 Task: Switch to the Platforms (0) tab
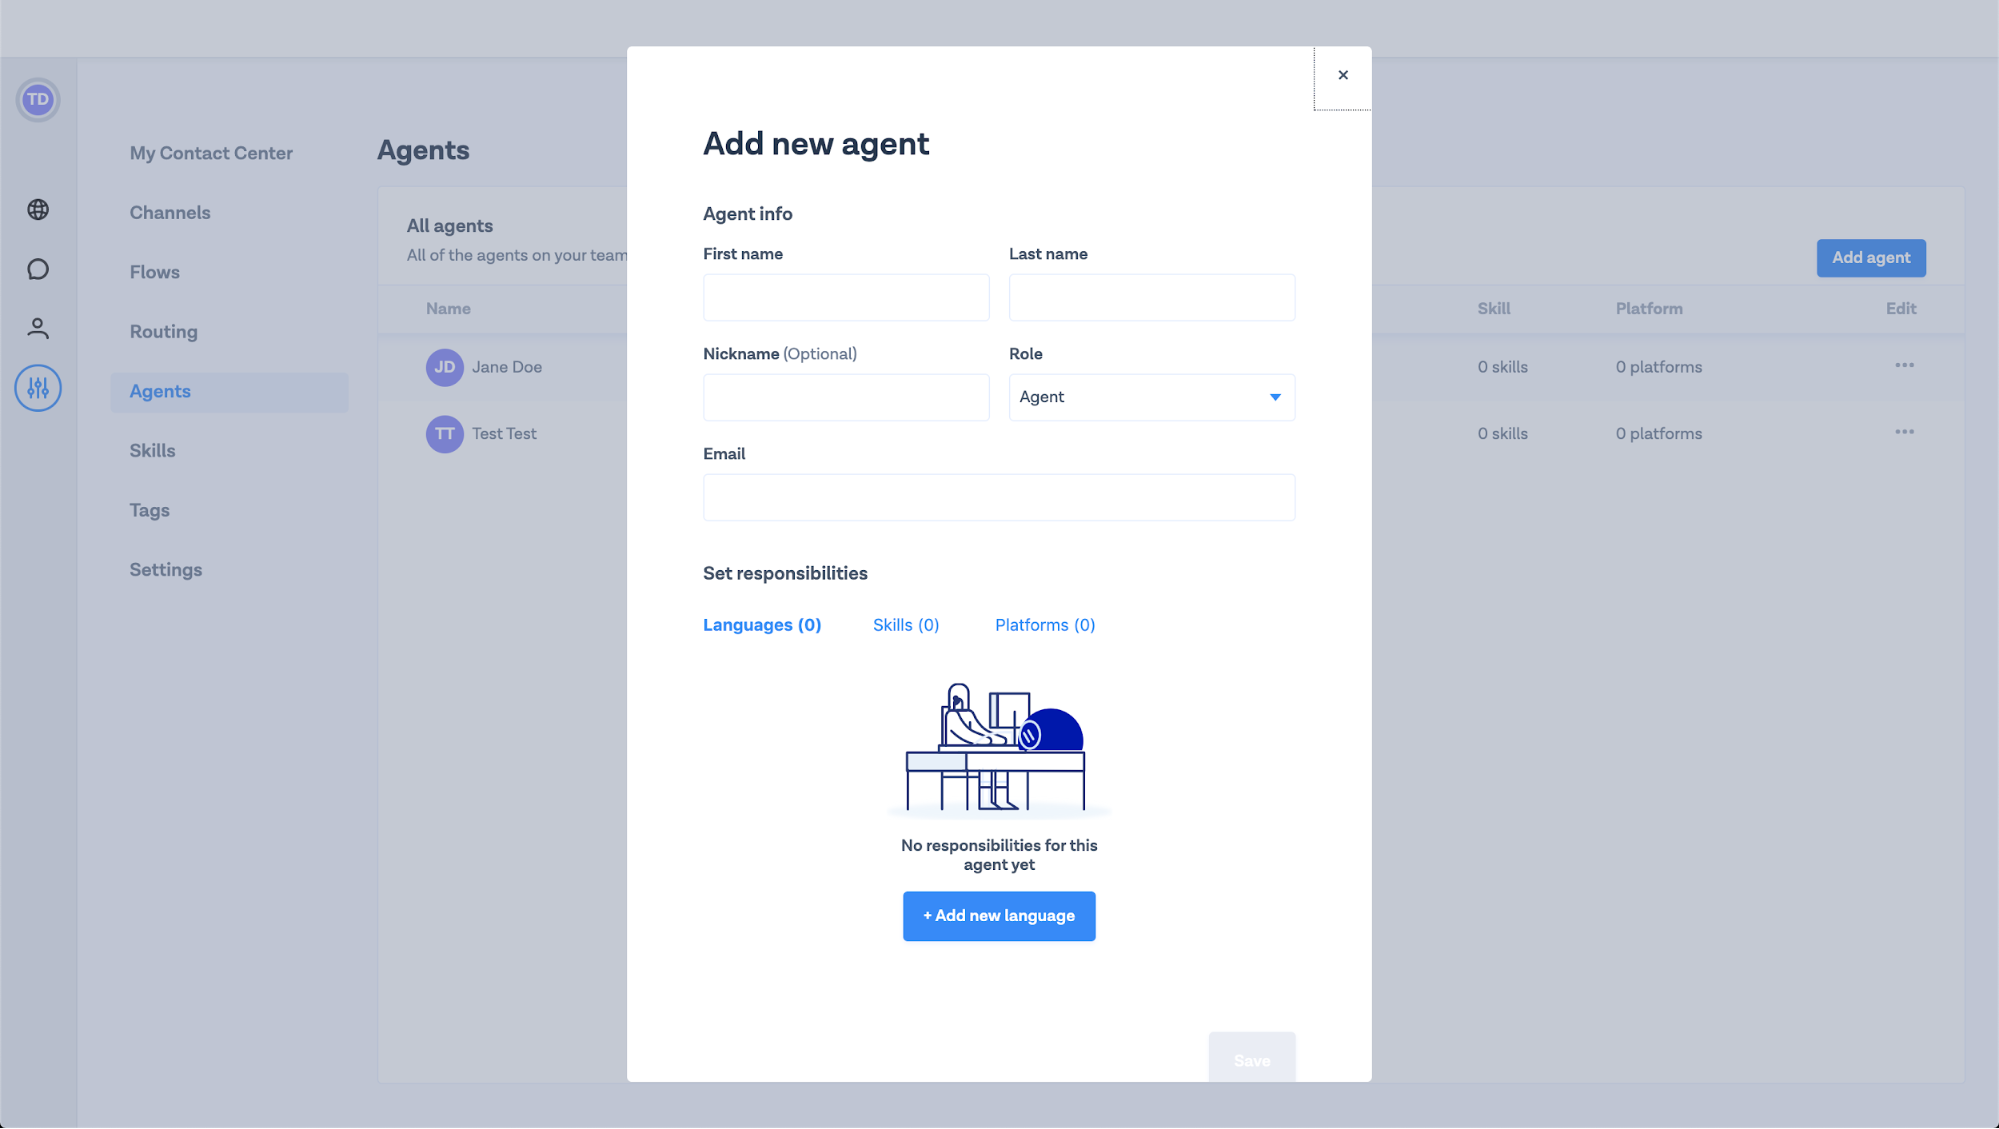click(1045, 625)
